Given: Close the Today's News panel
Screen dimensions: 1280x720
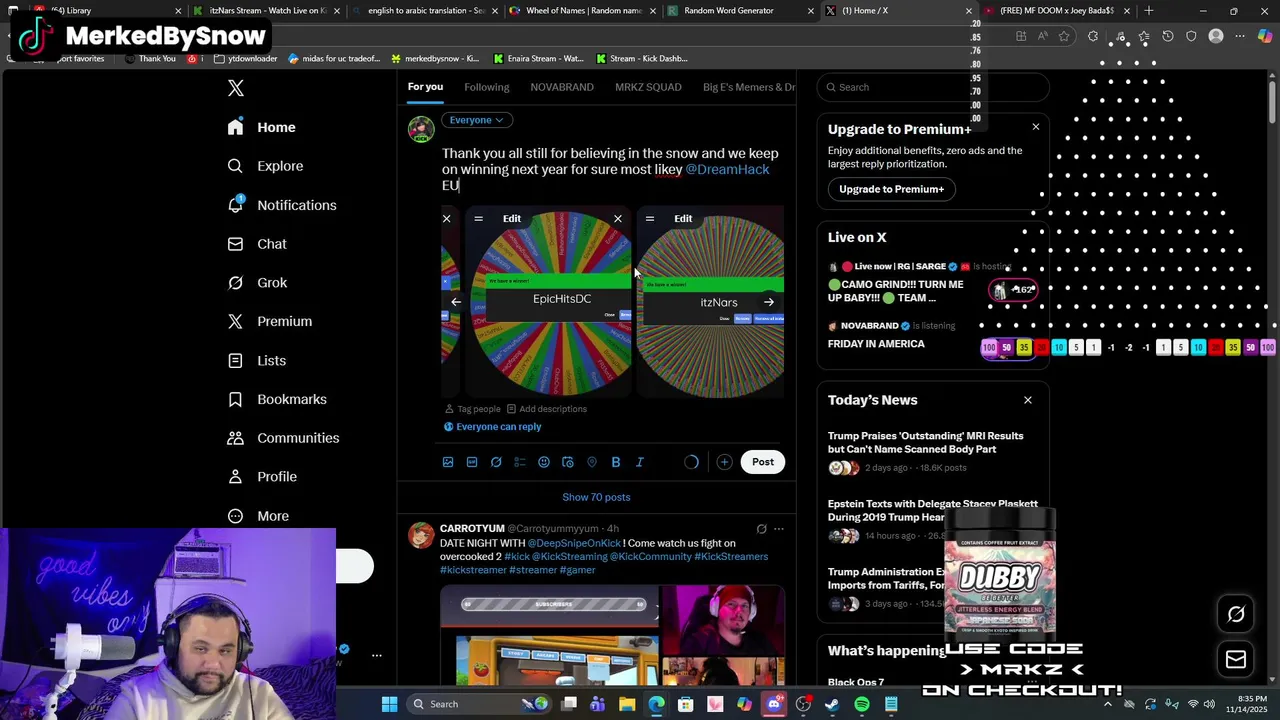Looking at the screenshot, I should click(x=1028, y=400).
